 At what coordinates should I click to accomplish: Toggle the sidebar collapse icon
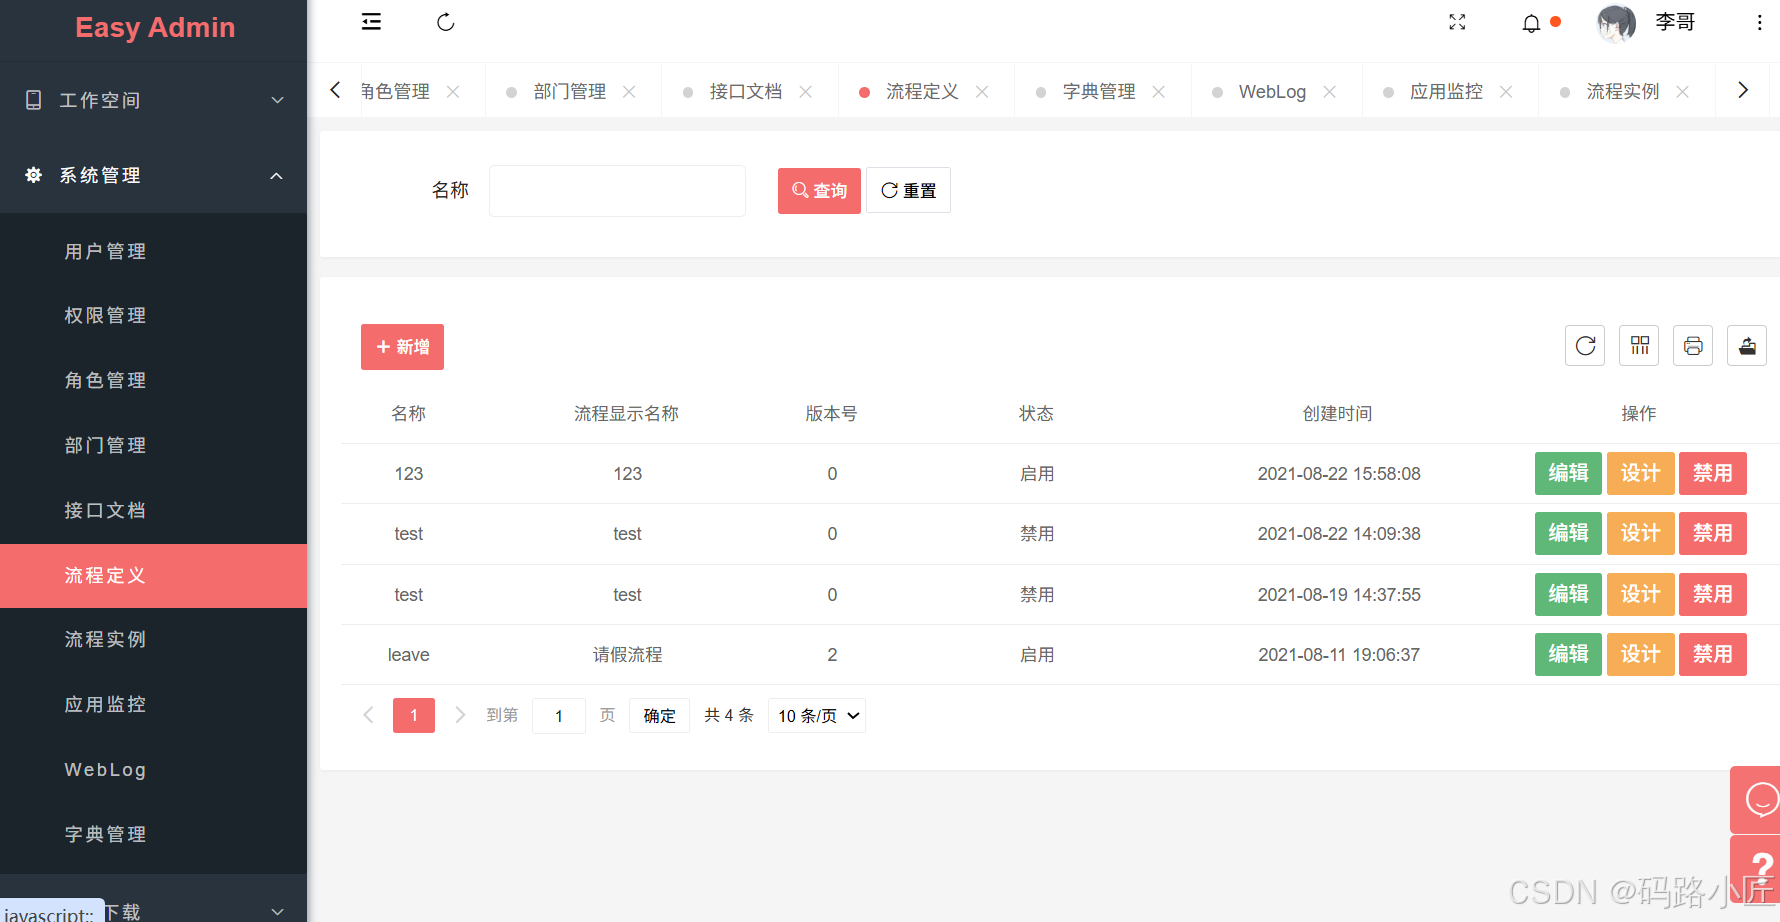(371, 21)
